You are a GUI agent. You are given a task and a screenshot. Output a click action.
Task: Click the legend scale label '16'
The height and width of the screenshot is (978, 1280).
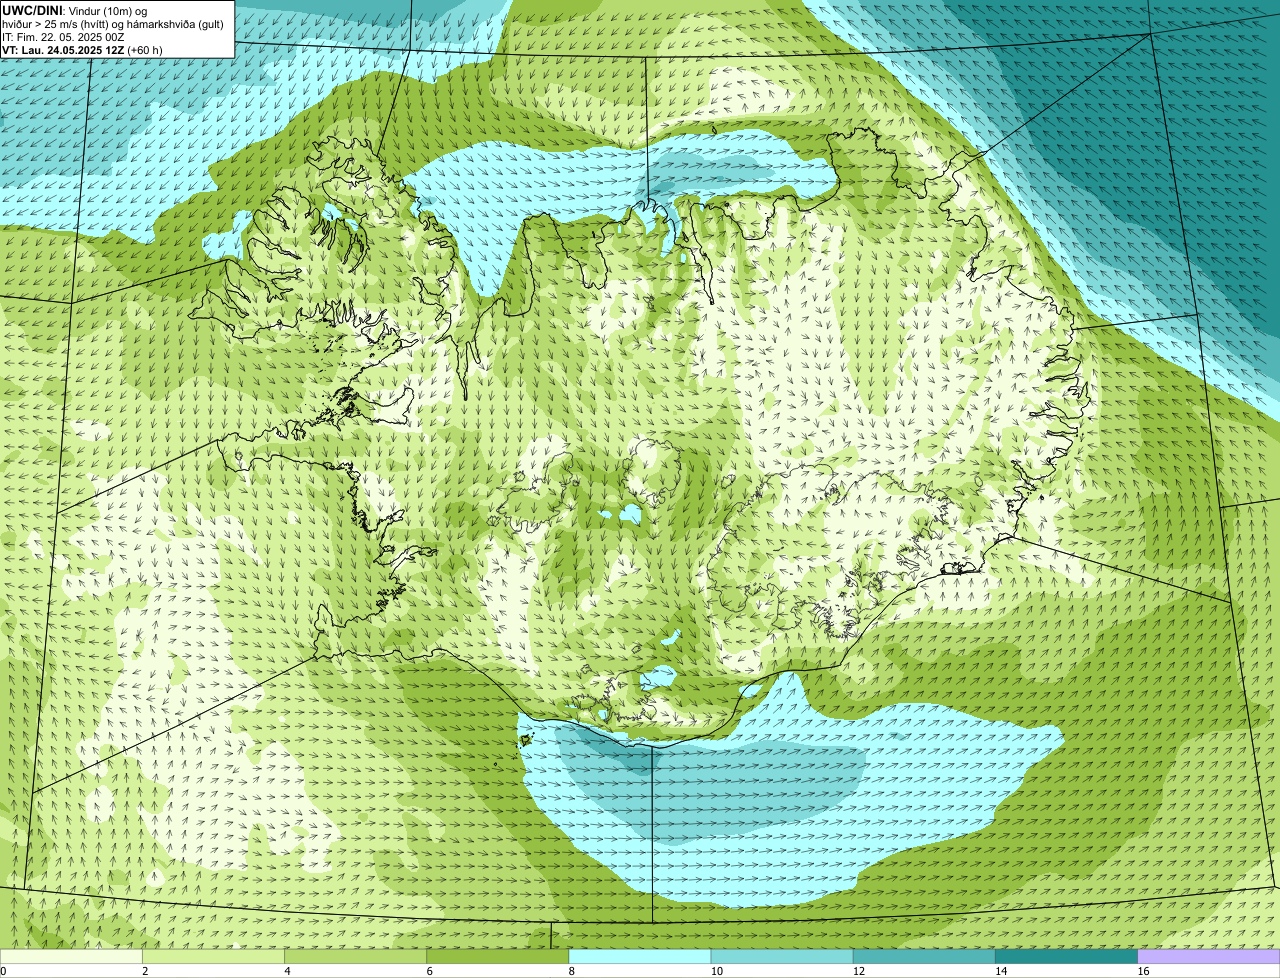pos(1143,971)
